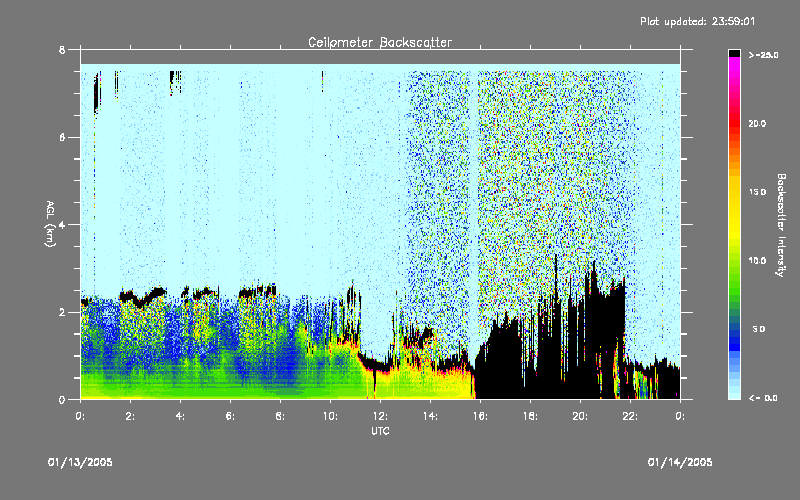Click the colorbar label '5.0'

pos(759,329)
